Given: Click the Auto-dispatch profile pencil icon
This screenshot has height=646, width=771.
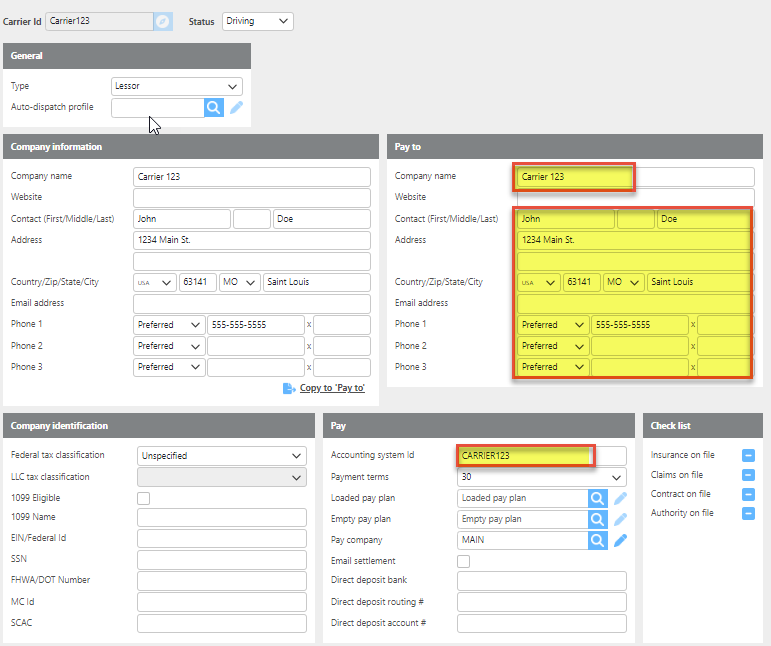Looking at the screenshot, I should pyautogui.click(x=237, y=108).
